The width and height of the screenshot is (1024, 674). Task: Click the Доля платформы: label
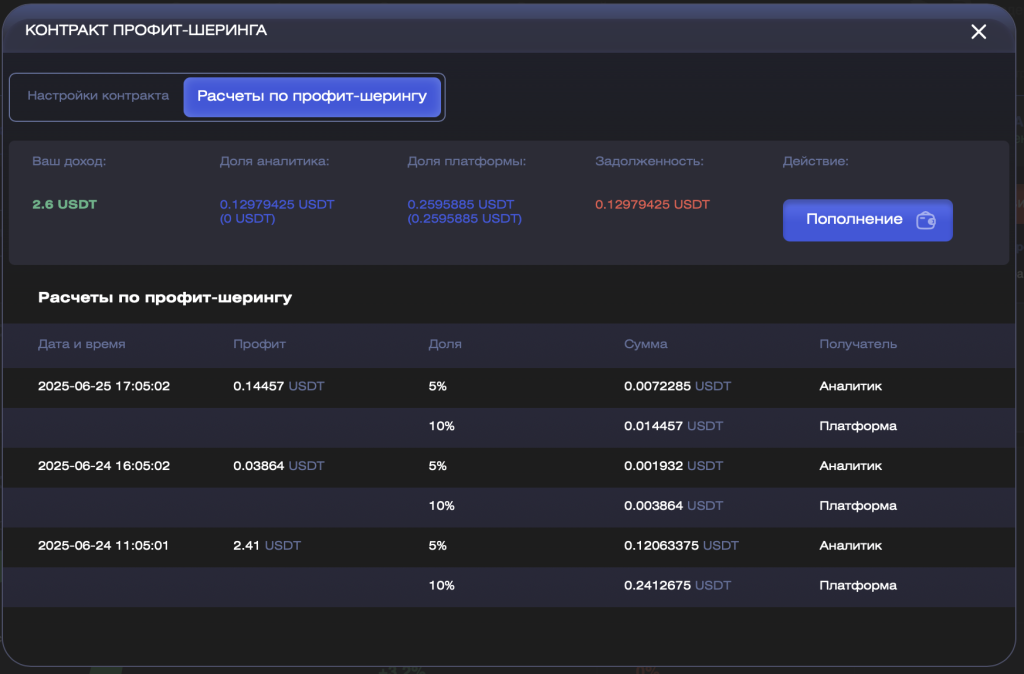coord(466,161)
